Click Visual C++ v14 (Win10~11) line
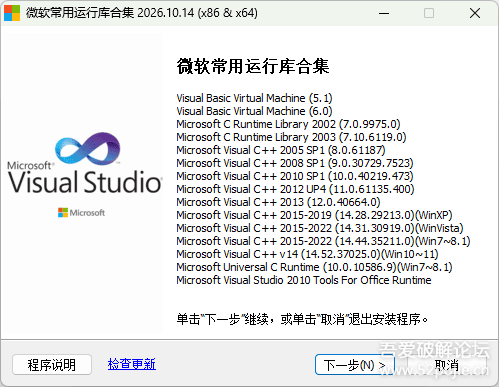This screenshot has width=499, height=387. click(x=307, y=254)
